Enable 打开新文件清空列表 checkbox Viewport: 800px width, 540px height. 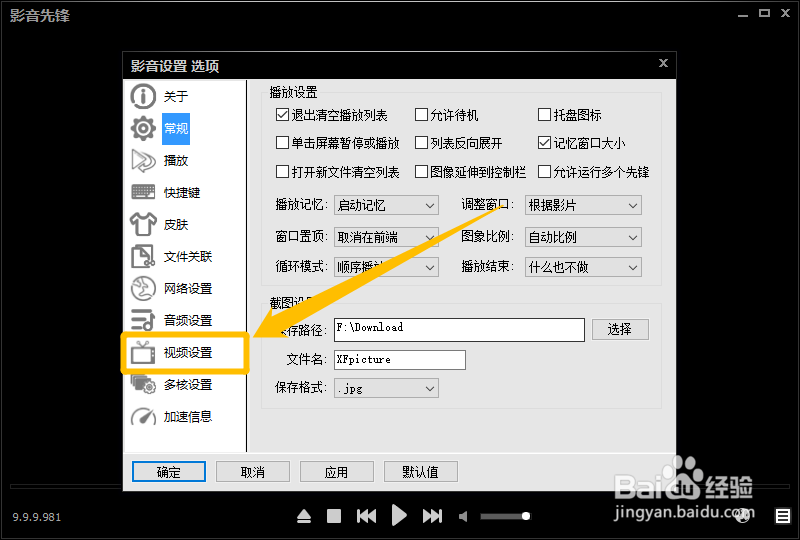282,172
